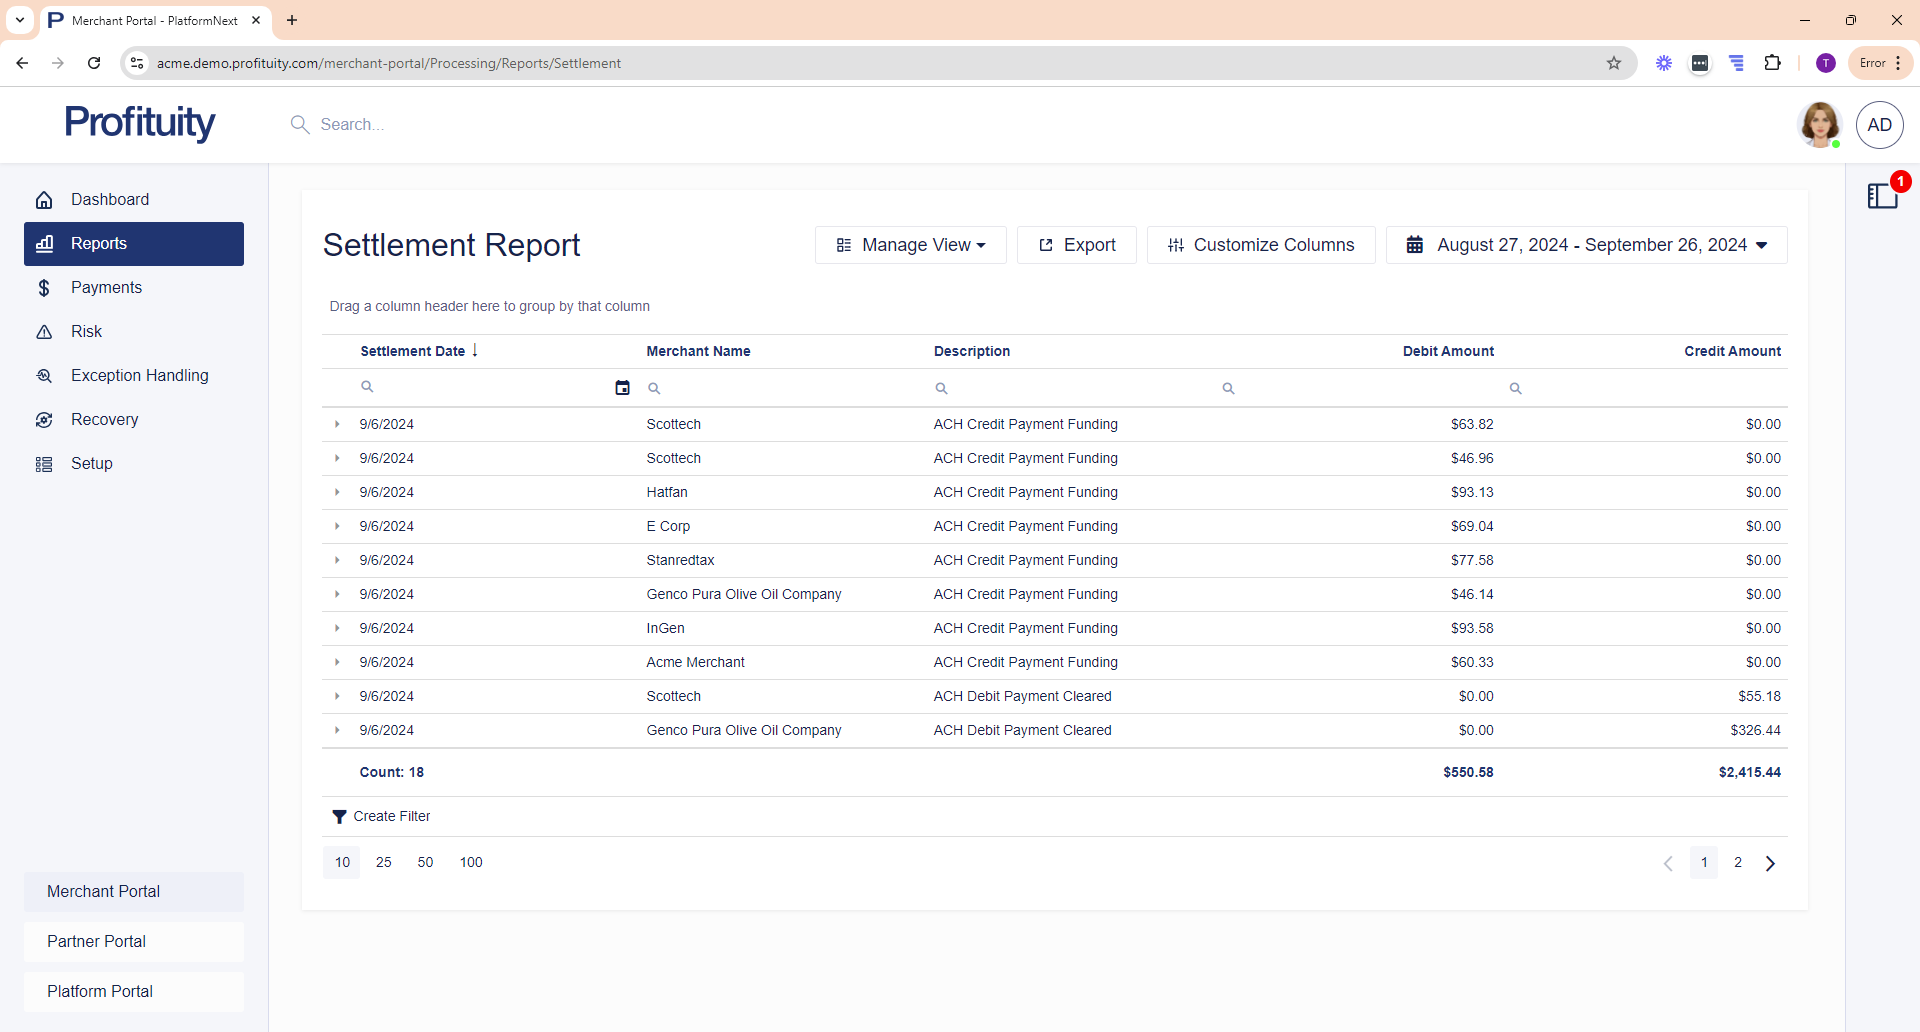Viewport: 1920px width, 1032px height.
Task: Open the date range picker dropdown
Action: (x=1586, y=245)
